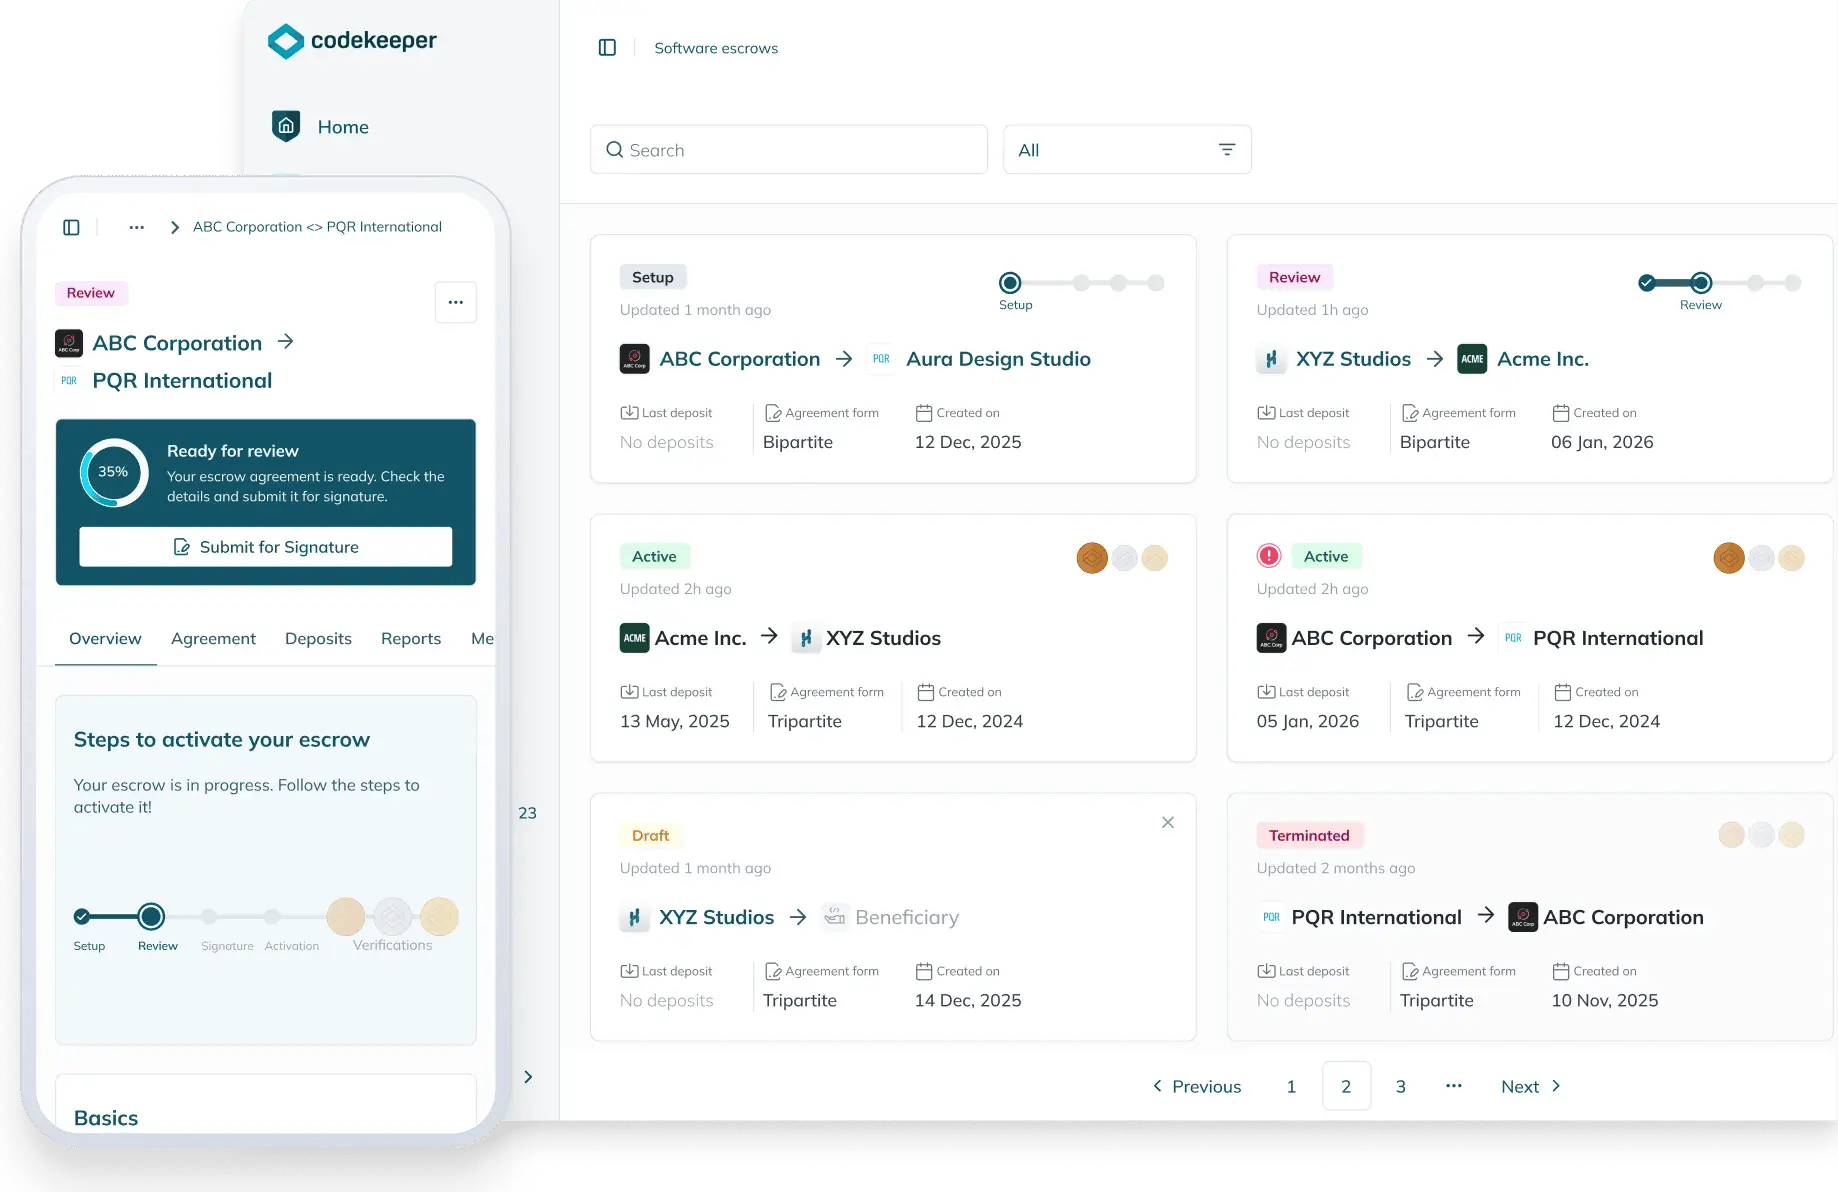
Task: Click the bronze verification badge on Acme Inc. card
Action: pos(1092,558)
